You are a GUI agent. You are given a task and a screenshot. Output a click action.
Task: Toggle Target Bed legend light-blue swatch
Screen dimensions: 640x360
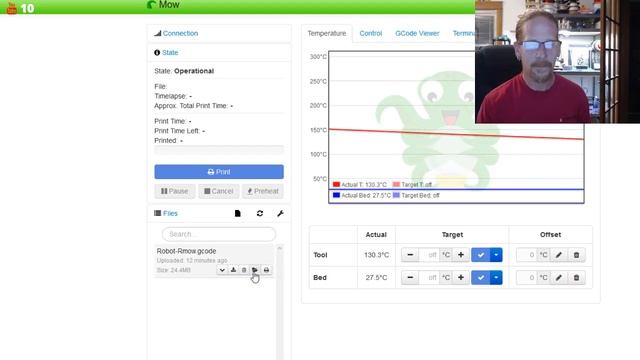pyautogui.click(x=396, y=195)
